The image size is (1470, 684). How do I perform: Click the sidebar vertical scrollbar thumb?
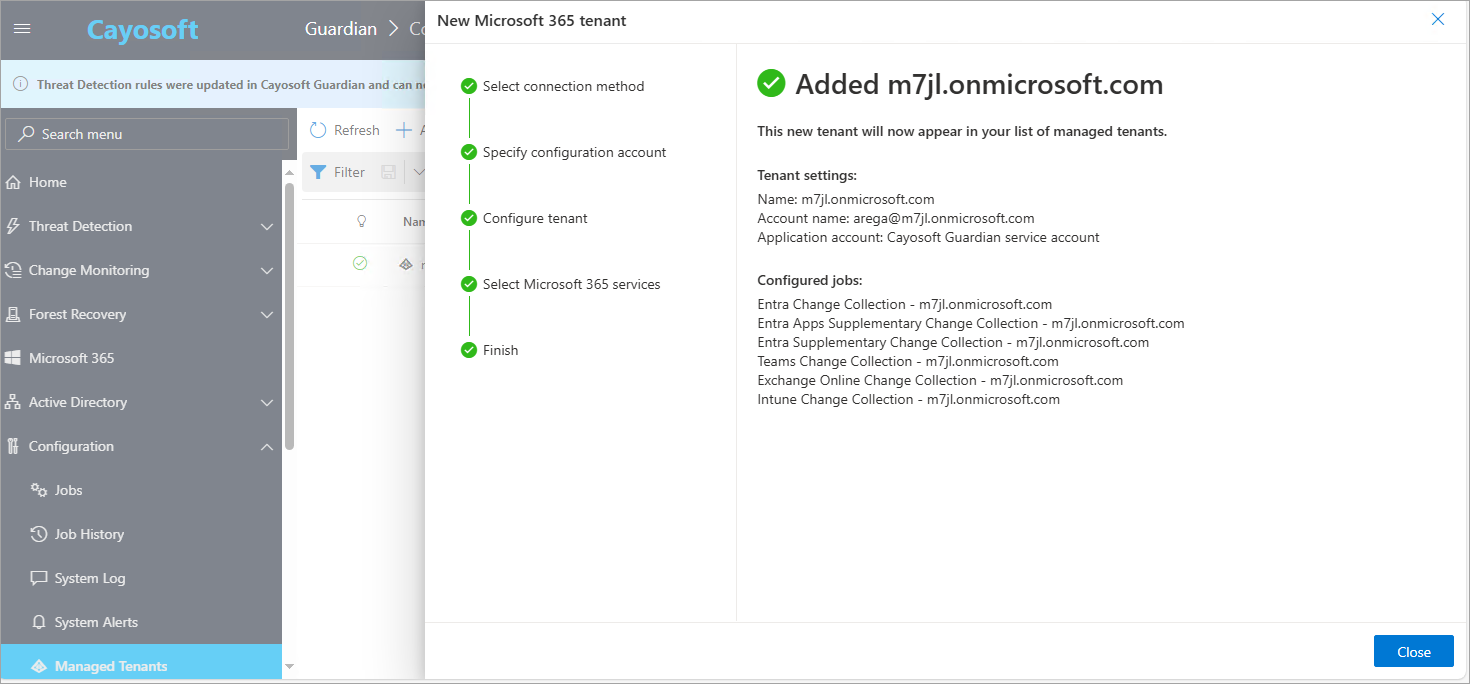pyautogui.click(x=290, y=316)
